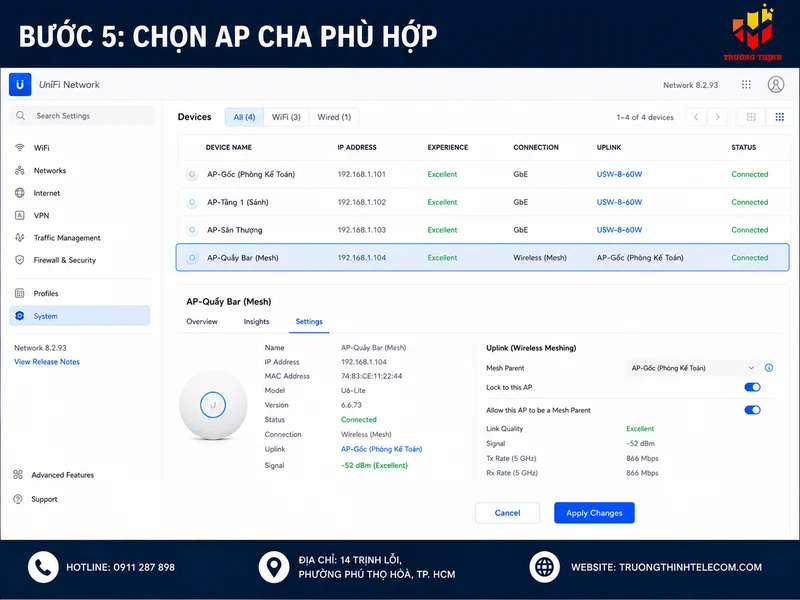This screenshot has height=600, width=800.
Task: Click the Cancel button
Action: coord(507,513)
